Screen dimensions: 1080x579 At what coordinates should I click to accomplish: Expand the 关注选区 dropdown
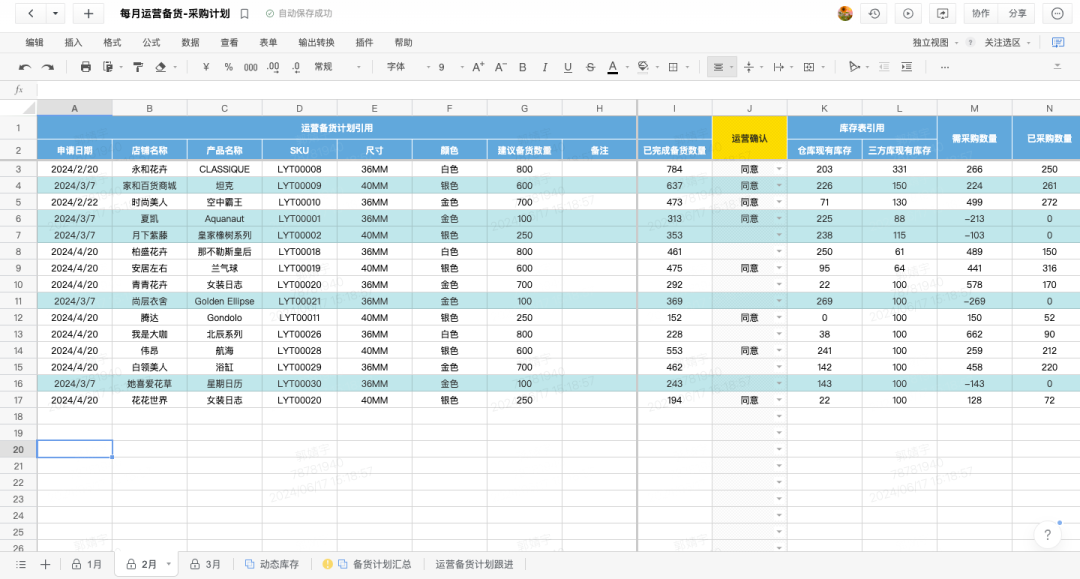click(x=1028, y=43)
